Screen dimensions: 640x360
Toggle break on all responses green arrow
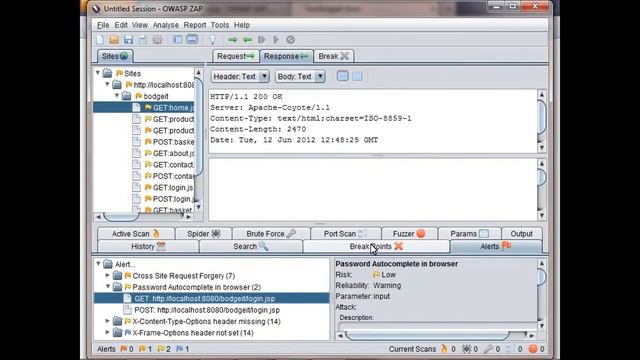coord(247,40)
